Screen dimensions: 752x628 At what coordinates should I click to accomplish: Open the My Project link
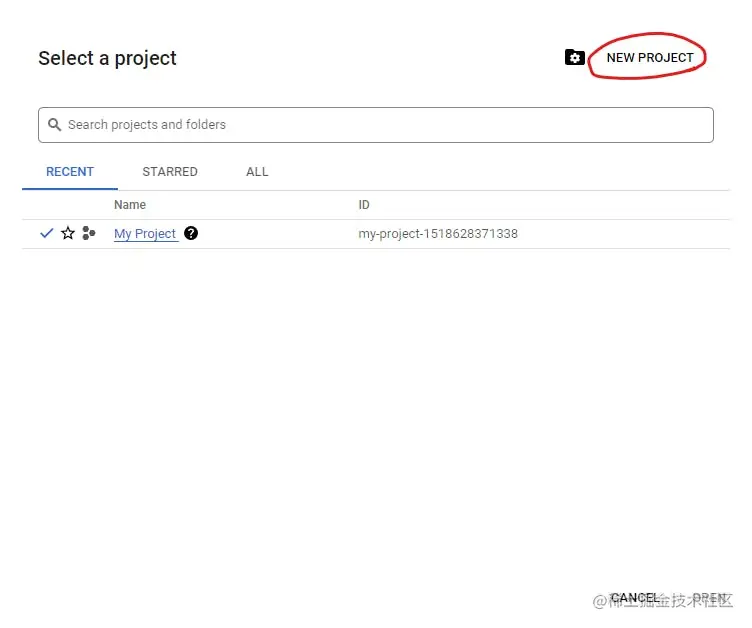pos(145,234)
